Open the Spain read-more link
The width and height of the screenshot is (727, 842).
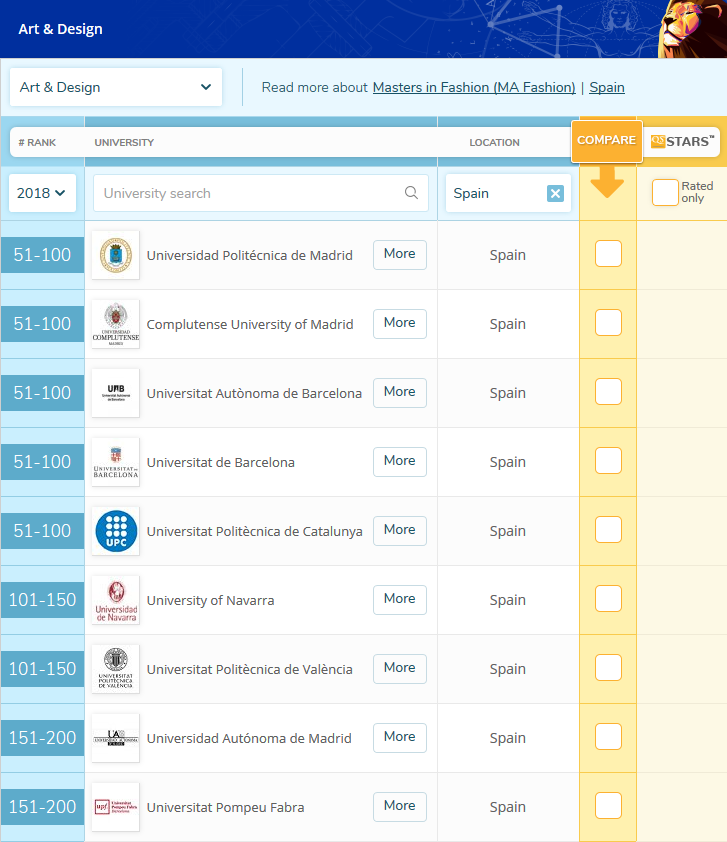coord(607,88)
